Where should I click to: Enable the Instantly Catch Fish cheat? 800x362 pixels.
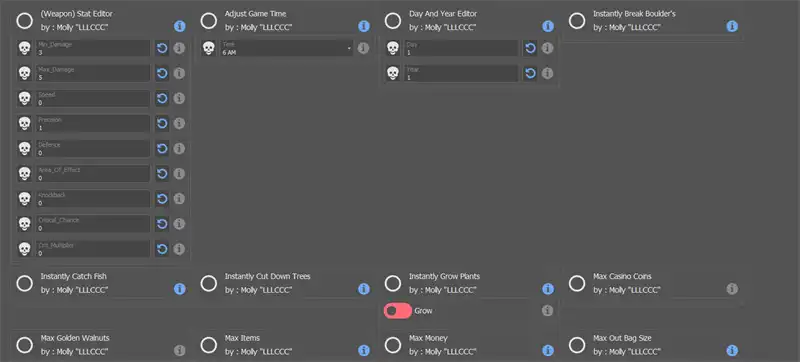click(24, 283)
